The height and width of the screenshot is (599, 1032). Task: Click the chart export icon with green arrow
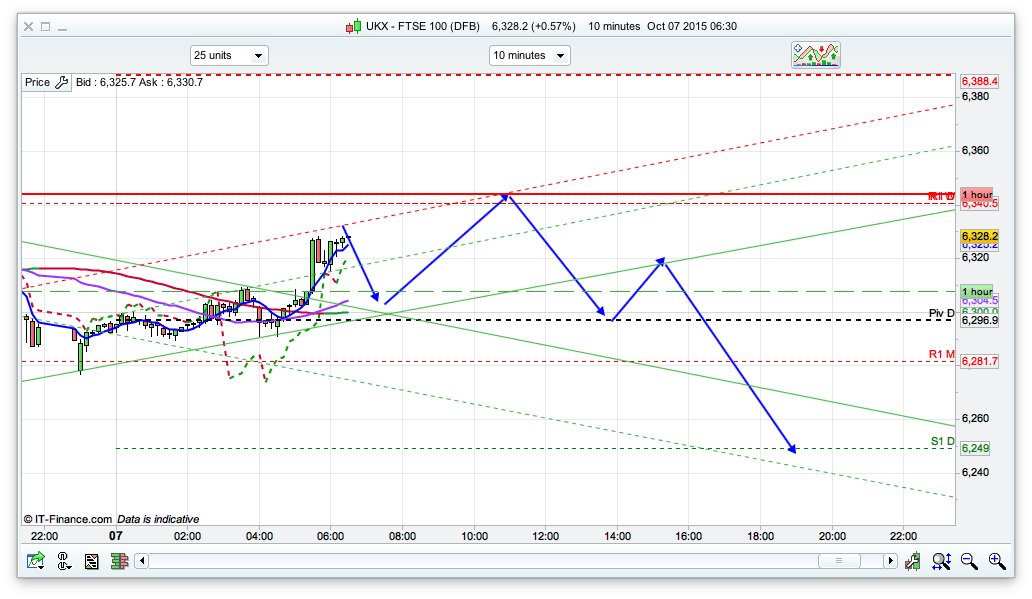[36, 562]
